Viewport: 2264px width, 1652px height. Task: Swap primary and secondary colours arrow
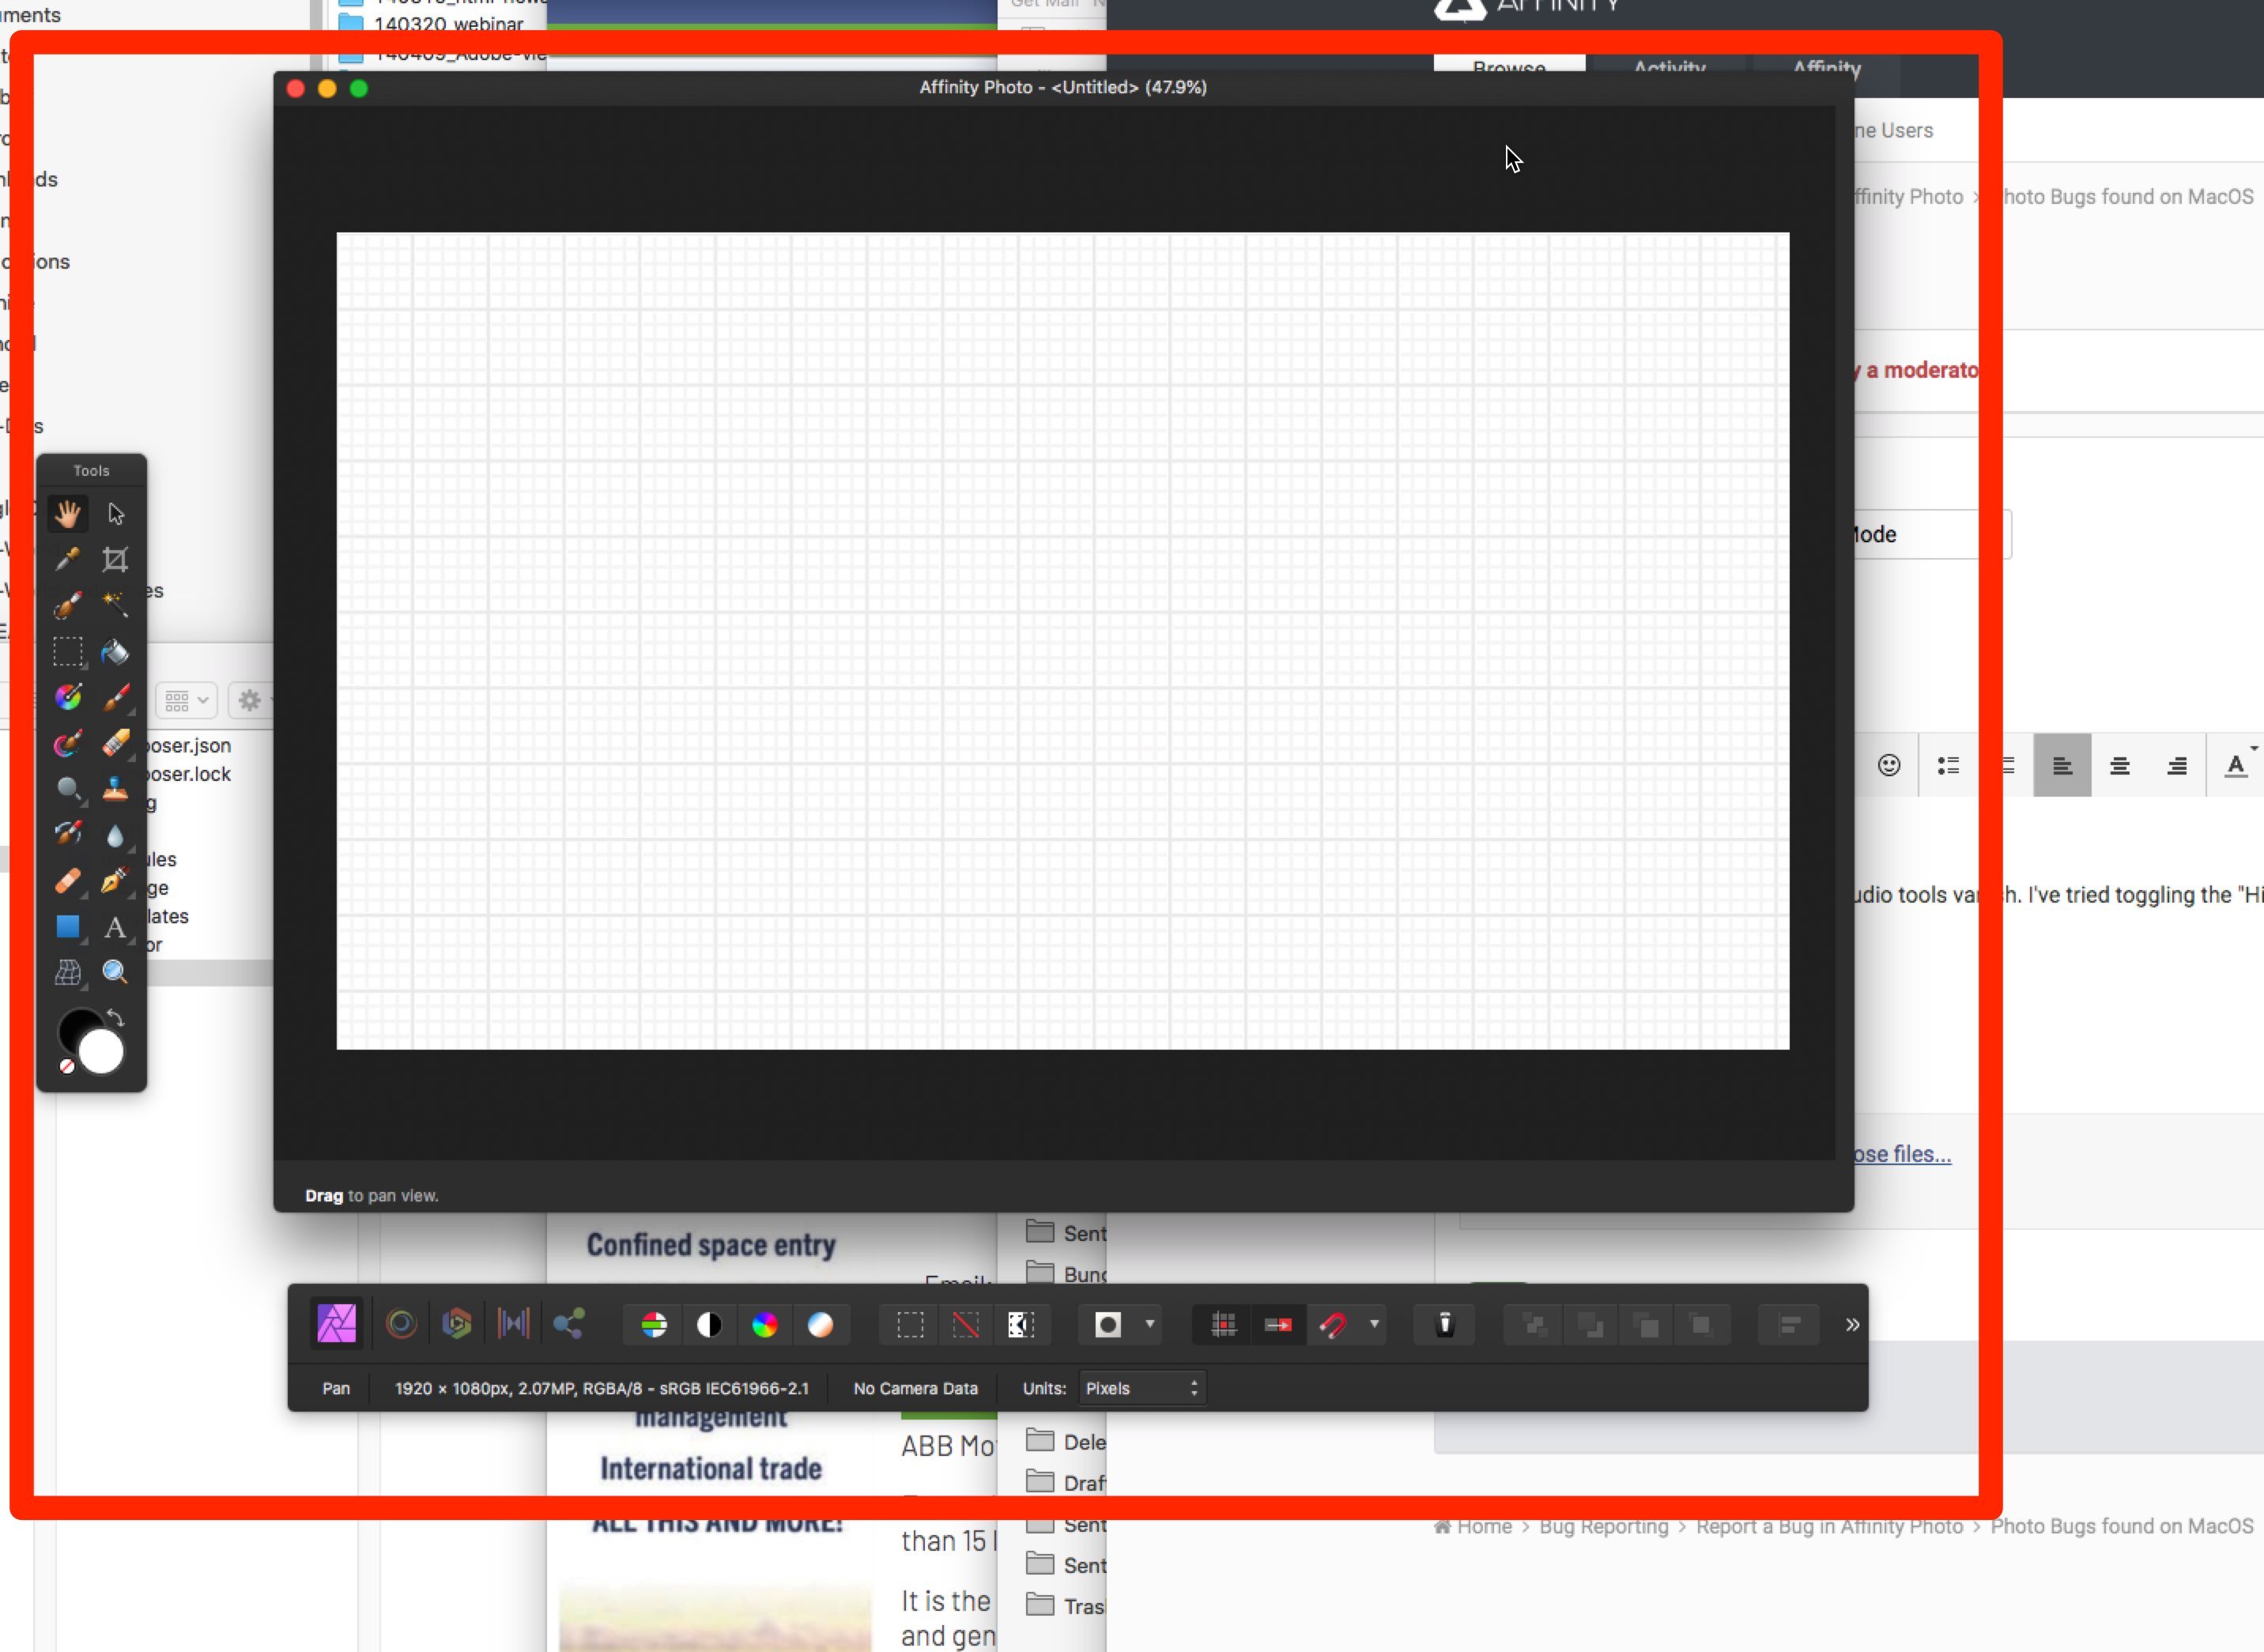click(x=115, y=1019)
